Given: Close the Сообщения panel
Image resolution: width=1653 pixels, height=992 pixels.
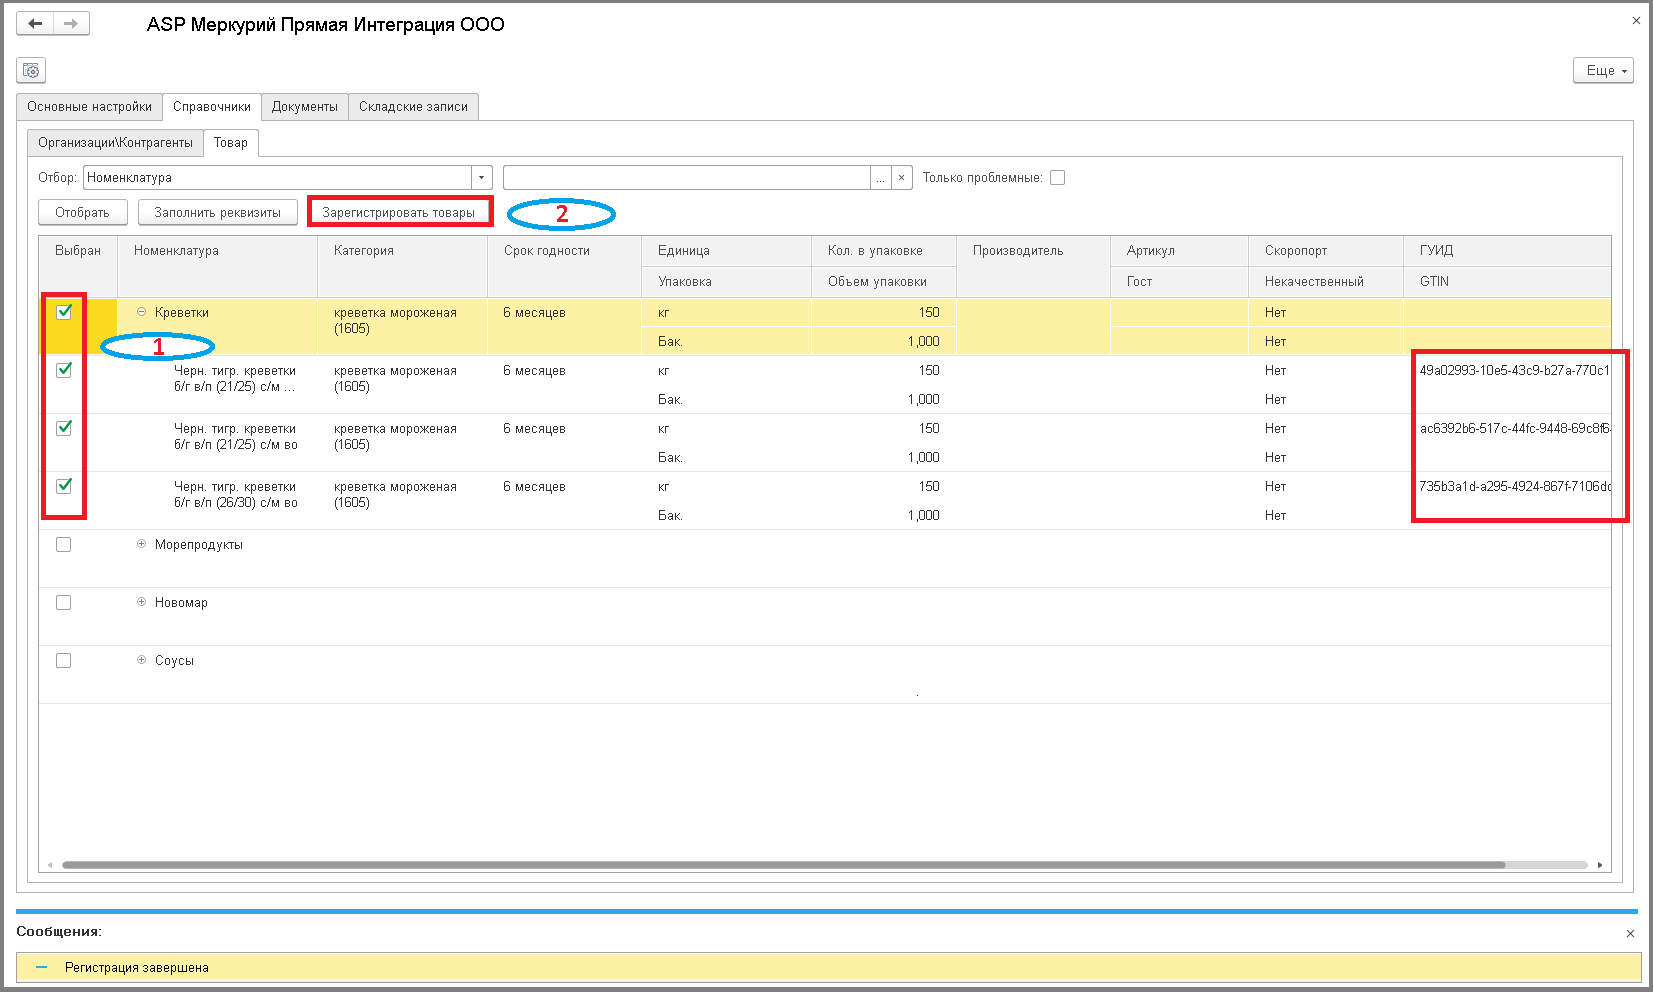Looking at the screenshot, I should (1630, 933).
